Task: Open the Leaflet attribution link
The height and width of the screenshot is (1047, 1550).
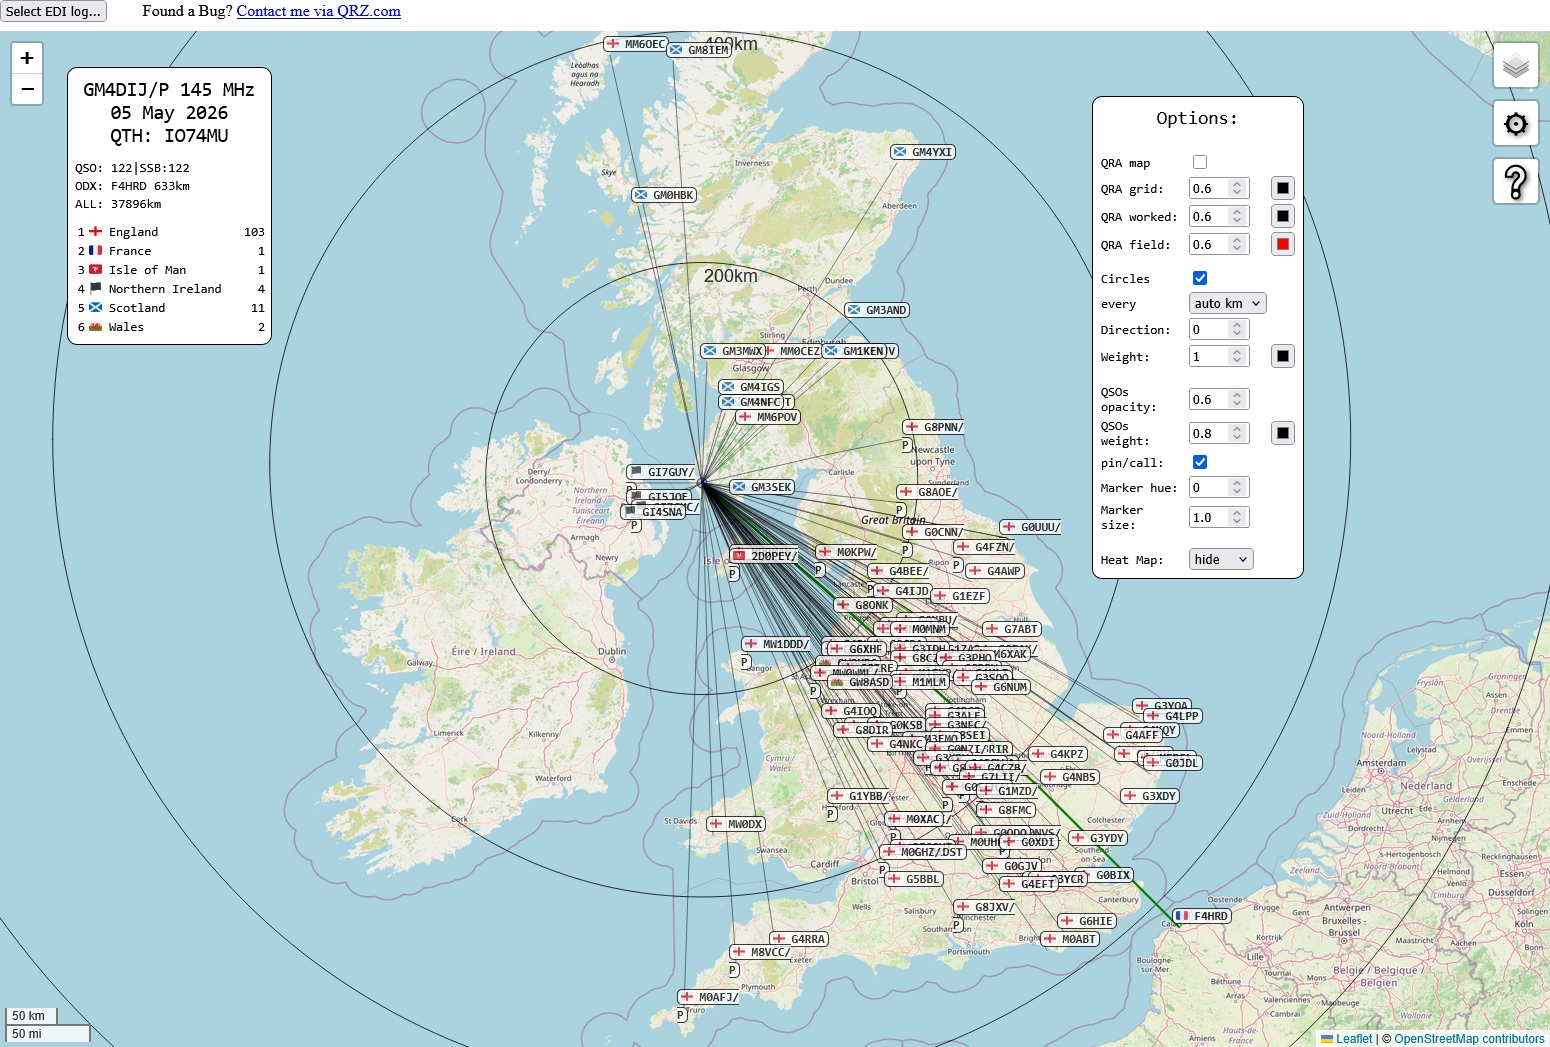Action: tap(1347, 1038)
